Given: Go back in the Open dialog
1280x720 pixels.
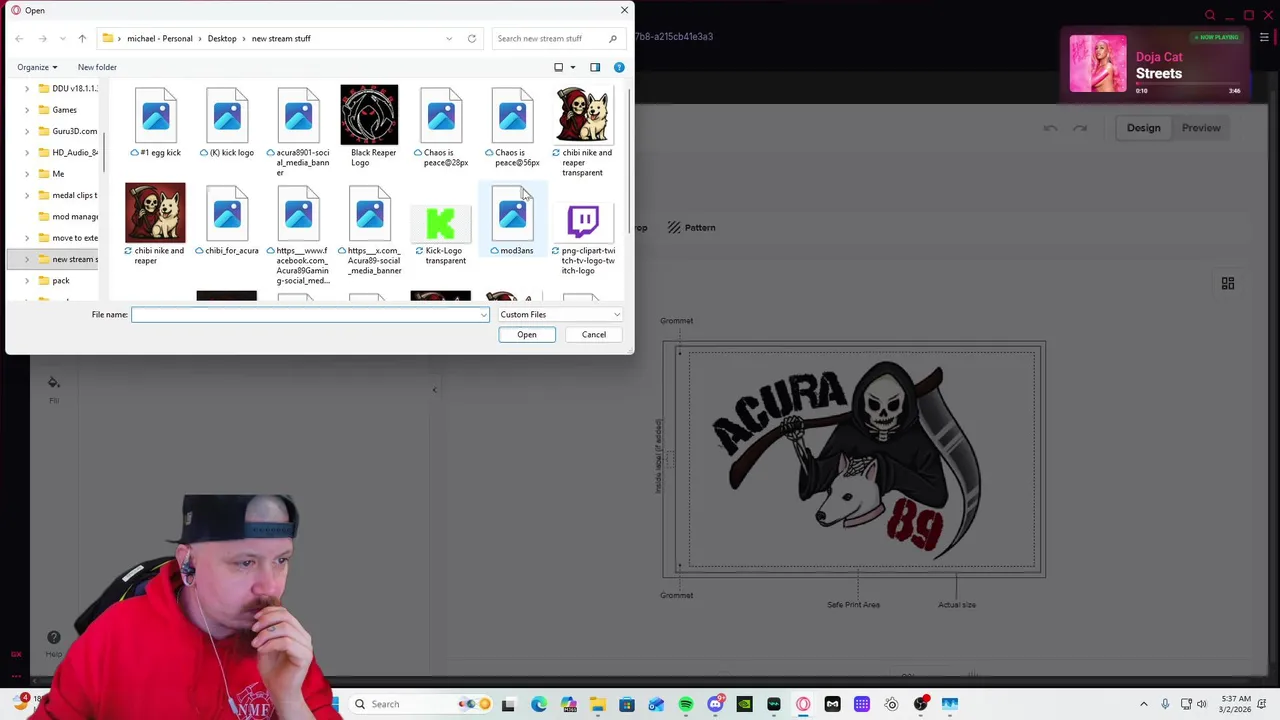Looking at the screenshot, I should point(19,38).
